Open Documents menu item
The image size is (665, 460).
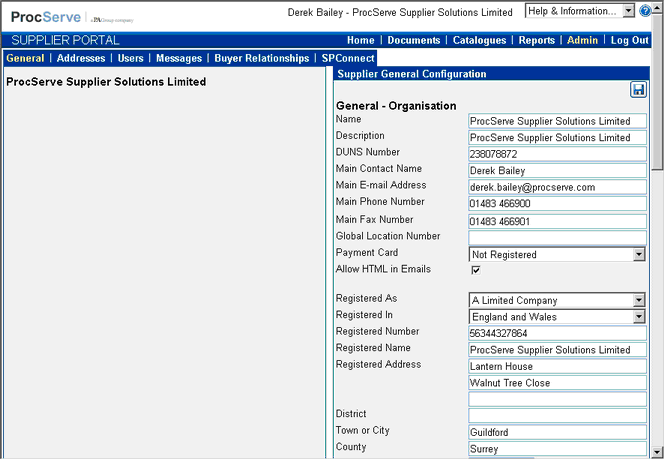pyautogui.click(x=414, y=40)
